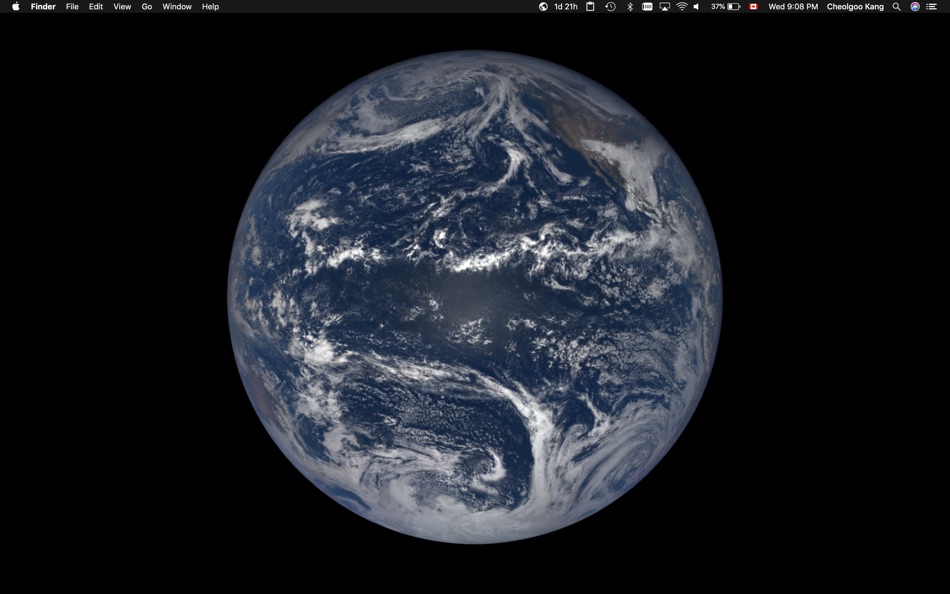950x594 pixels.
Task: Open the Help menu
Action: point(210,7)
